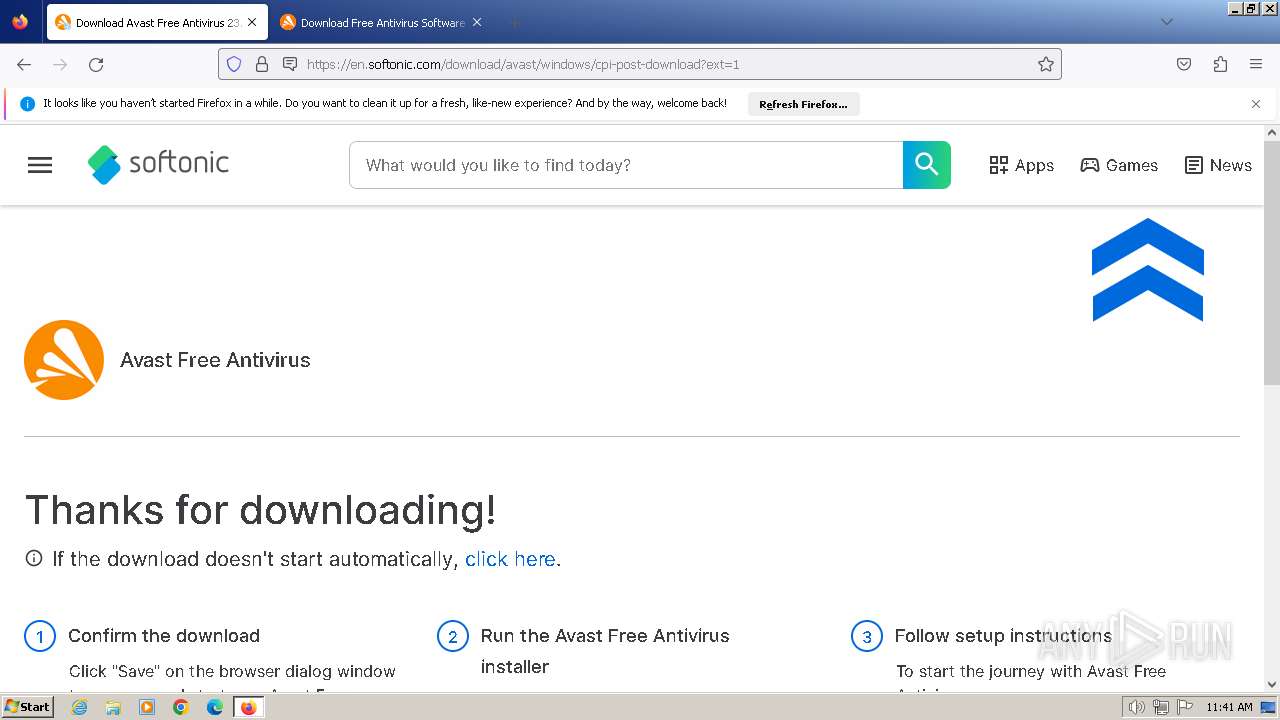Open media player from the taskbar

(x=147, y=707)
